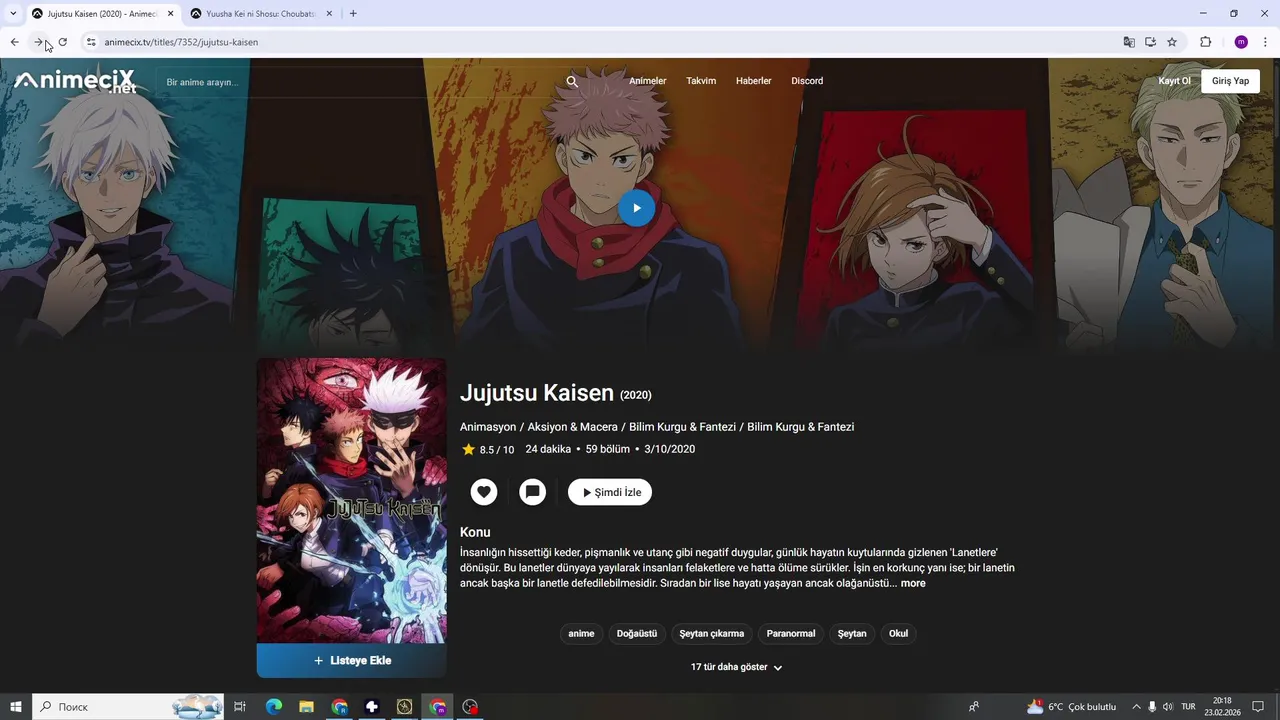Show hidden tray icons chevron
The image size is (1280, 720).
pyautogui.click(x=1136, y=707)
